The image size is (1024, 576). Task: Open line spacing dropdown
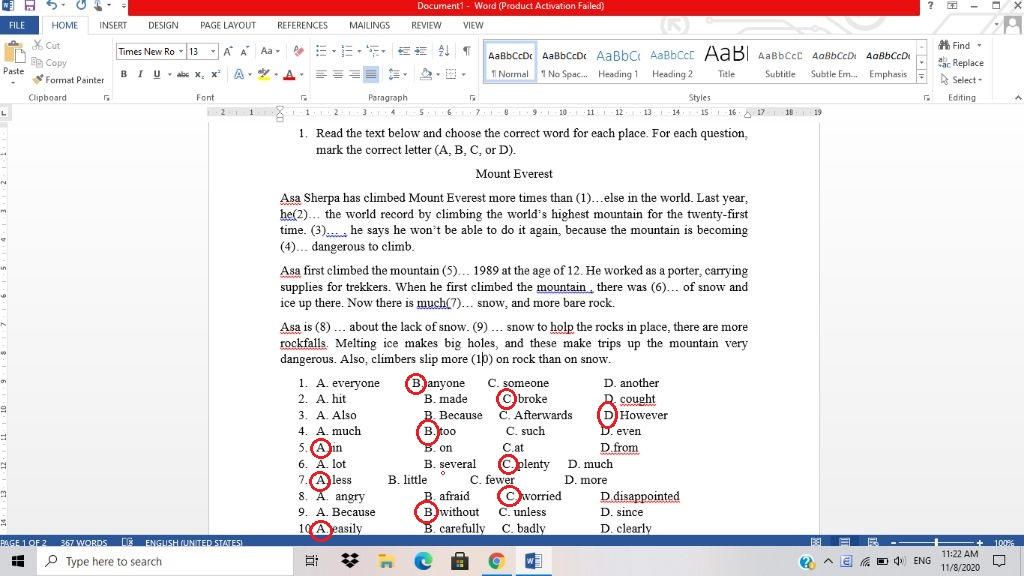[x=397, y=74]
